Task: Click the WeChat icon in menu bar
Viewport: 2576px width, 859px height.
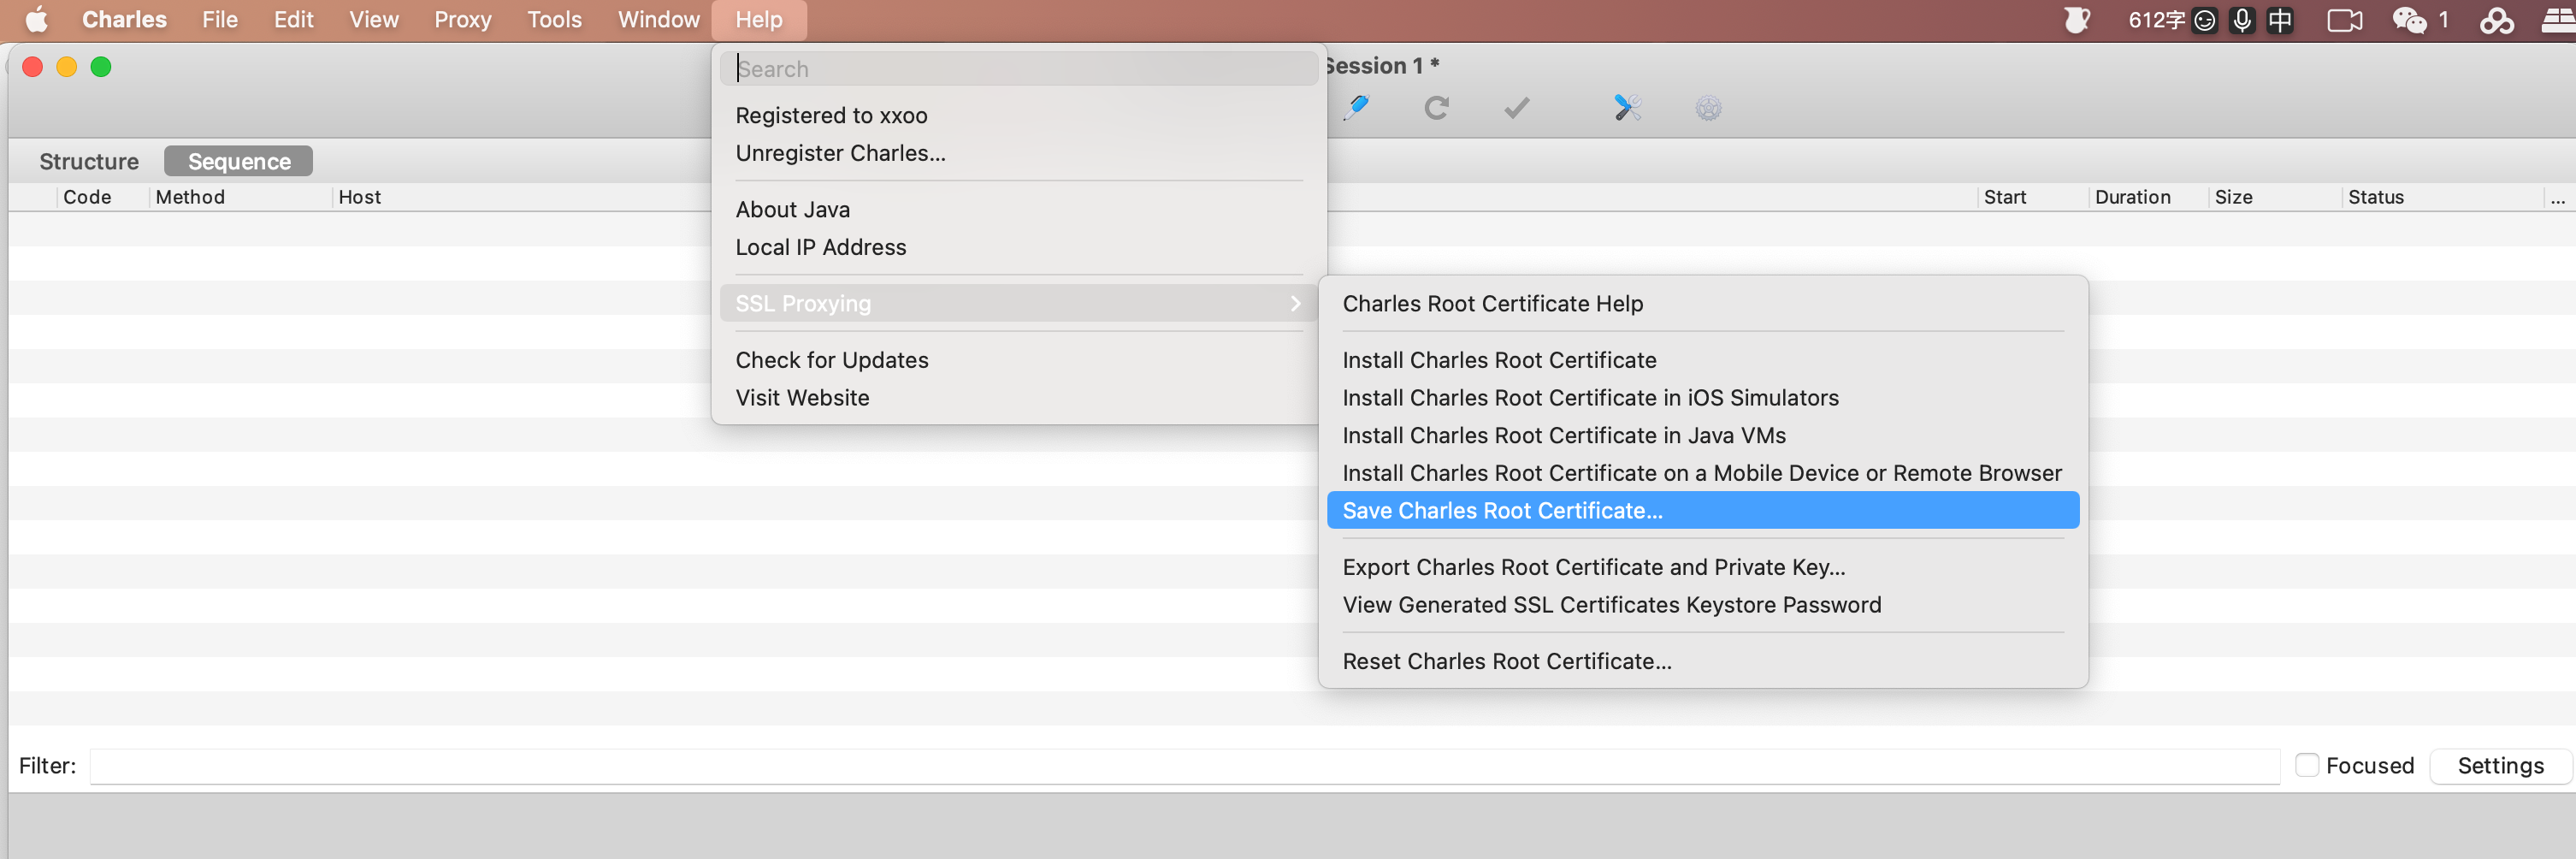Action: pos(2409,20)
